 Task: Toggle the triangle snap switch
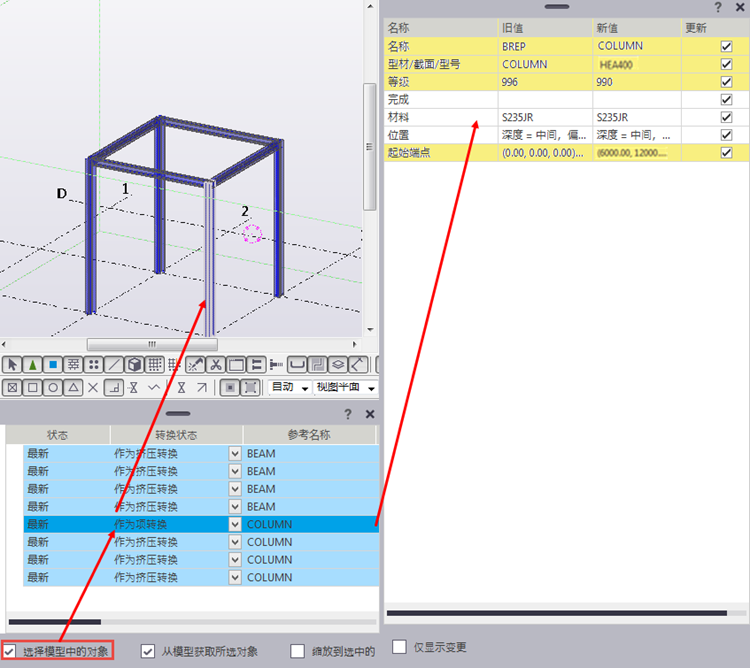point(73,387)
